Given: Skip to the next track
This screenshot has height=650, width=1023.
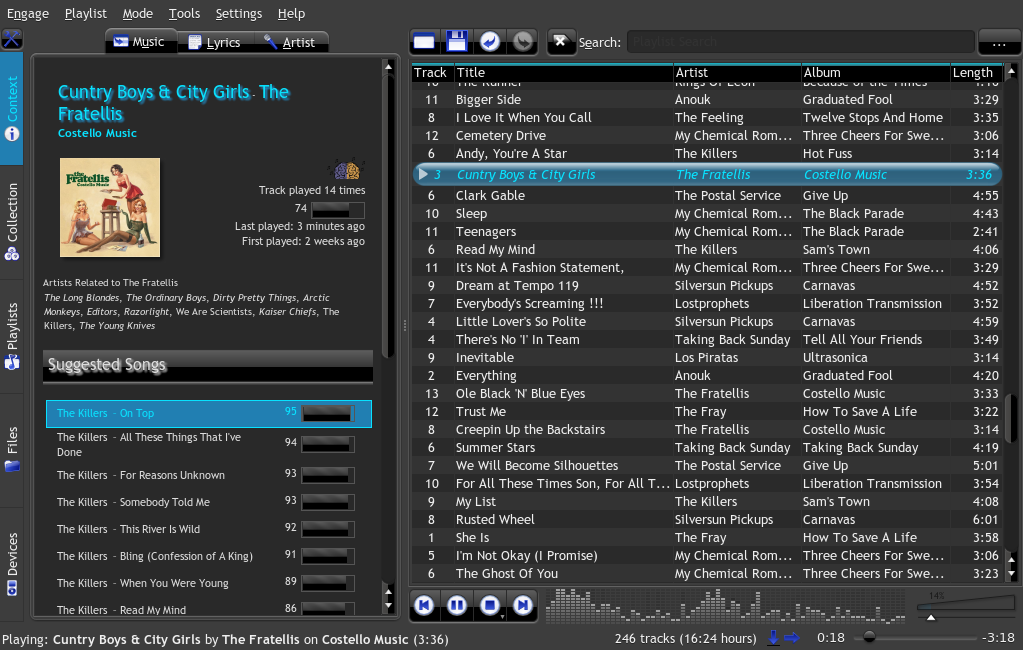Looking at the screenshot, I should point(523,605).
